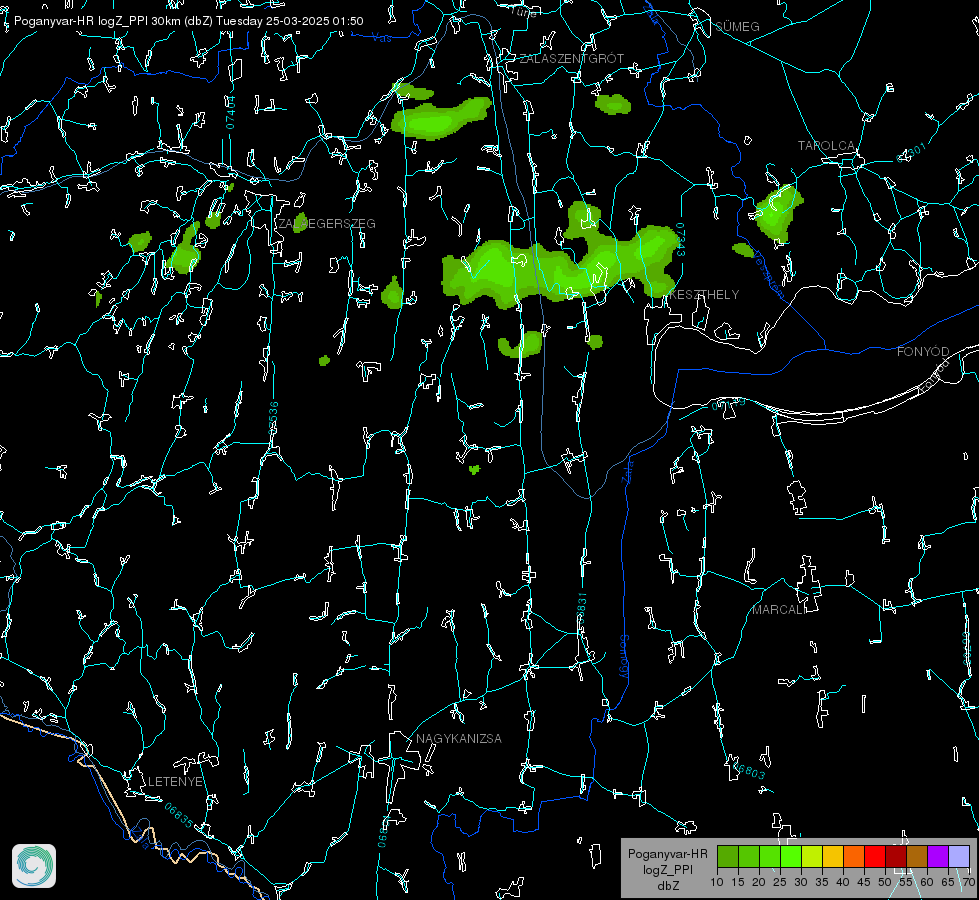
Task: Click the legend label logZ_PPI
Action: pyautogui.click(x=668, y=869)
